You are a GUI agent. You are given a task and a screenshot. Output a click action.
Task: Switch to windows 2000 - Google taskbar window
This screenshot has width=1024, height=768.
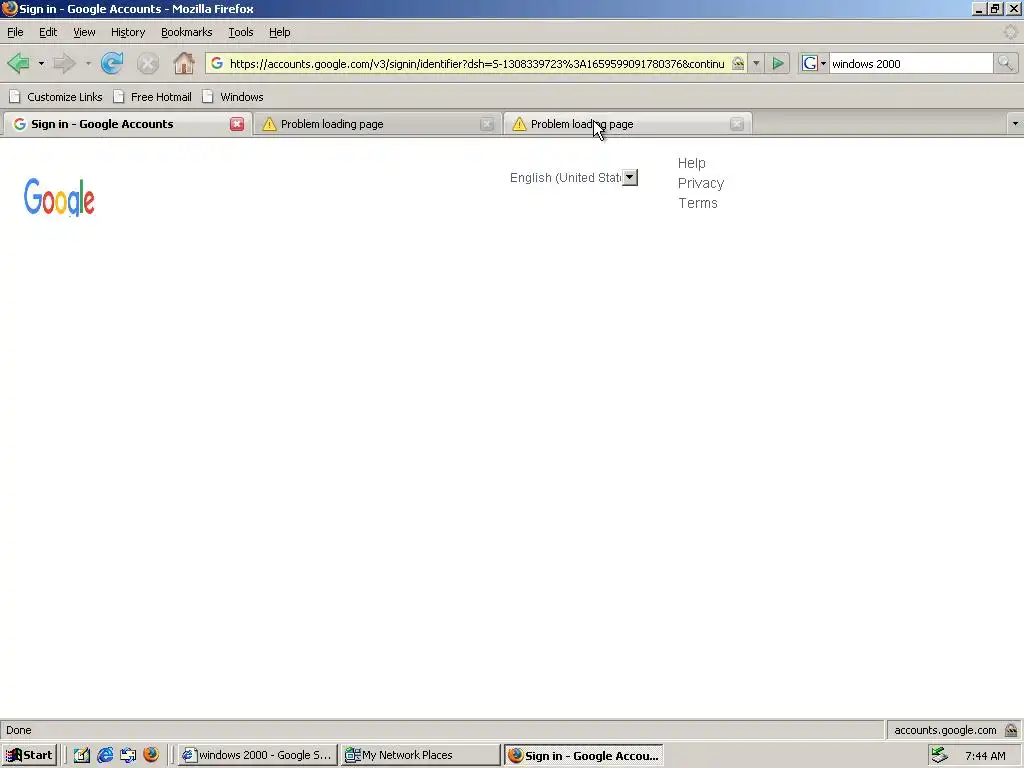click(257, 755)
